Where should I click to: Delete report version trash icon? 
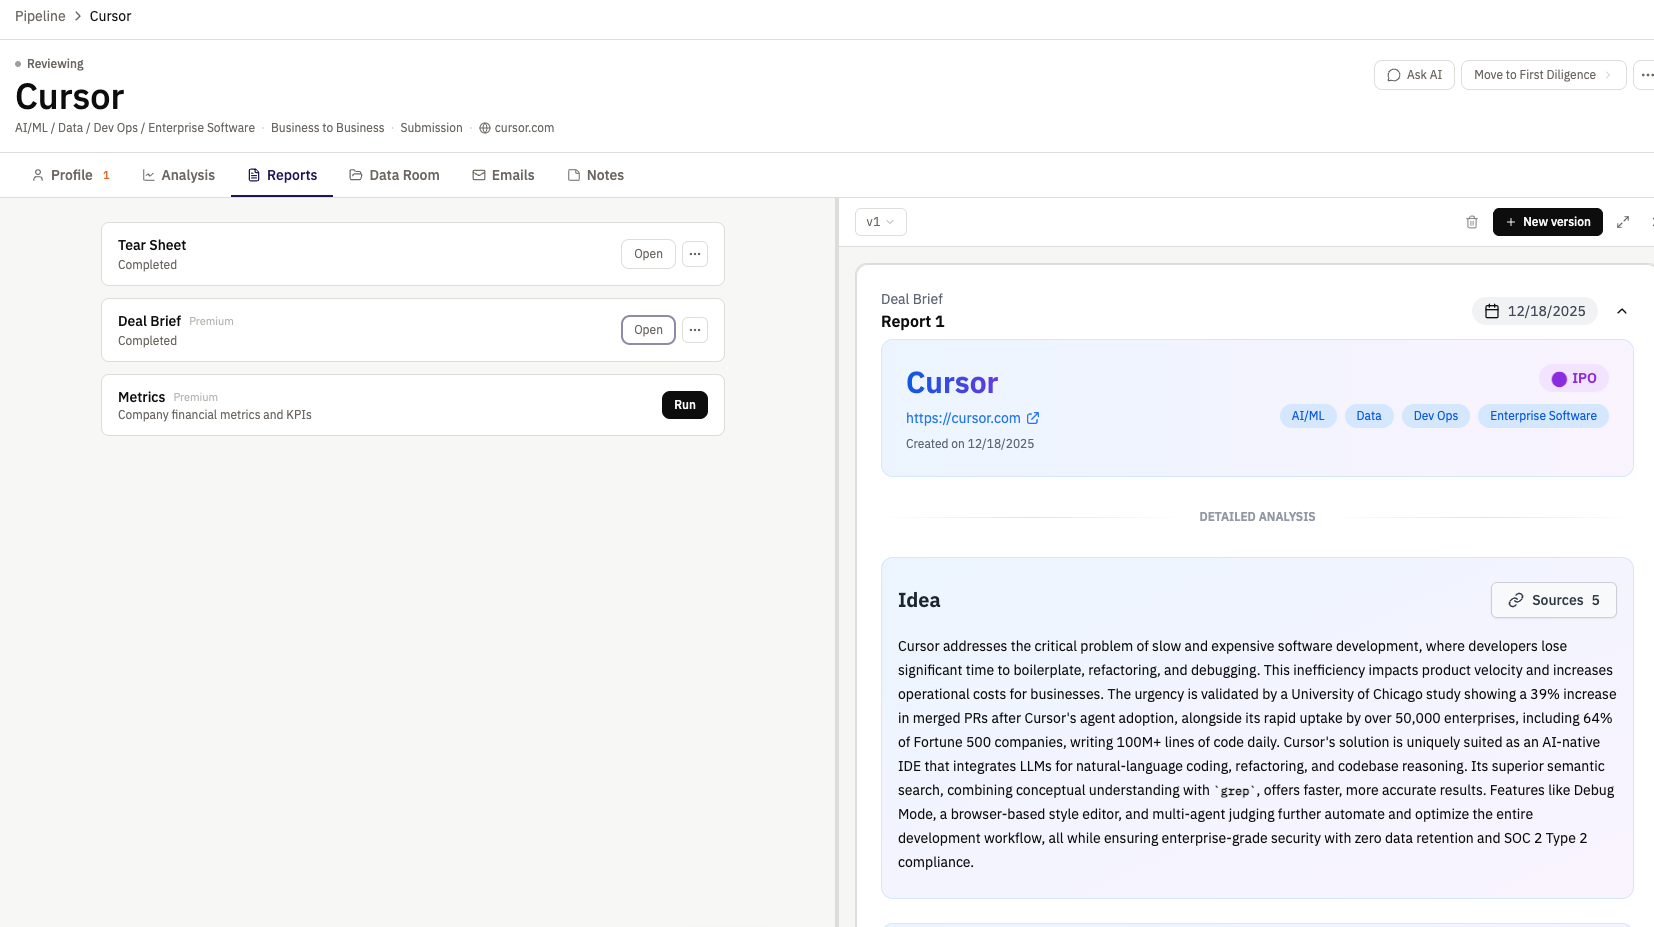click(x=1472, y=222)
